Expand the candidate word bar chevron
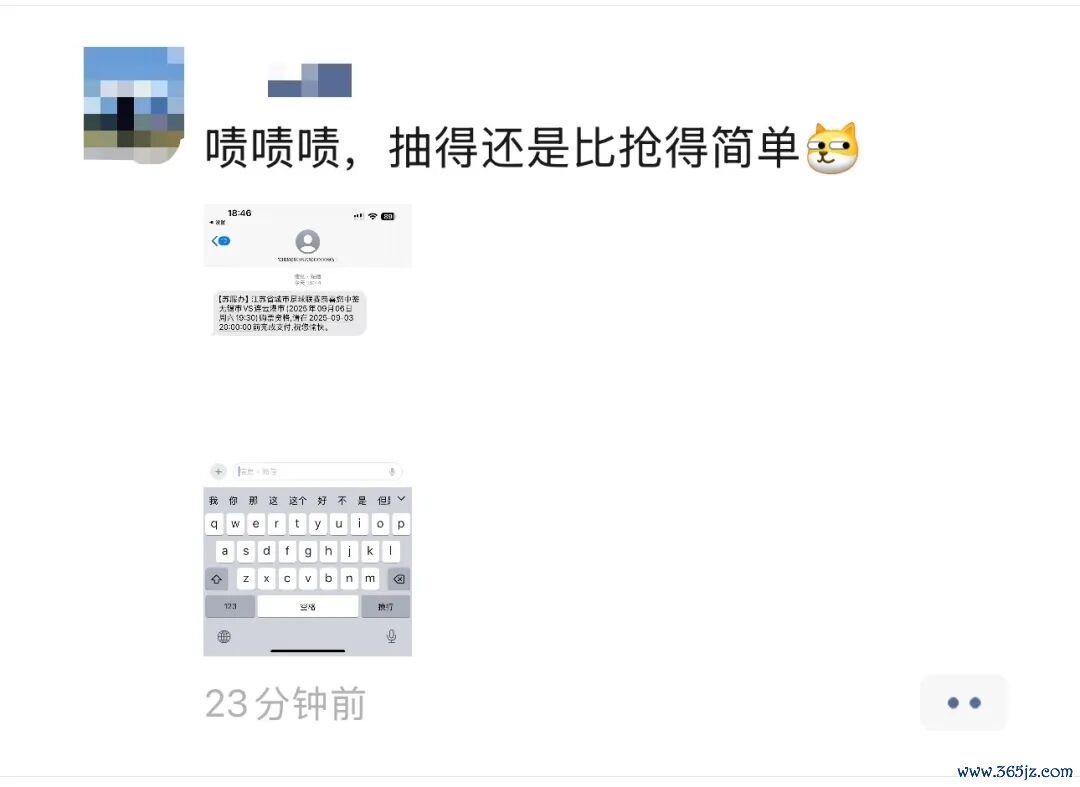The width and height of the screenshot is (1080, 787). click(x=402, y=499)
